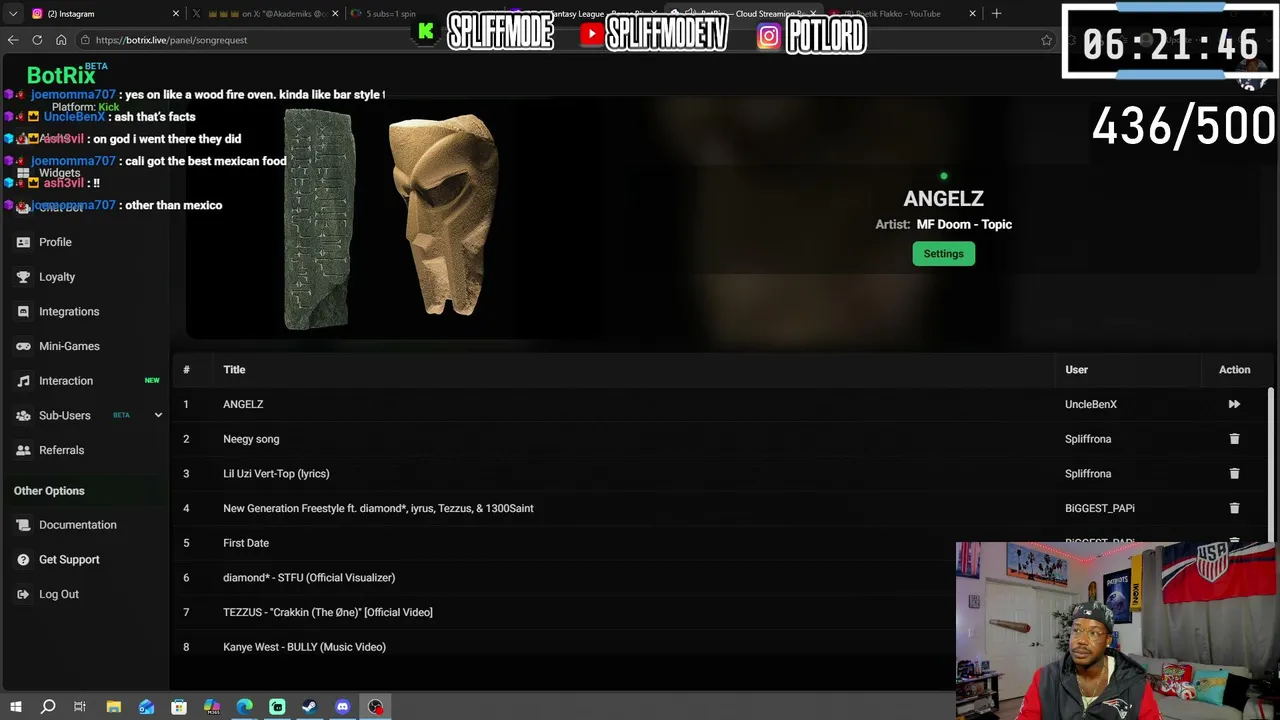This screenshot has width=1280, height=720.
Task: Open the Profile page icon in sidebar
Action: [x=23, y=242]
